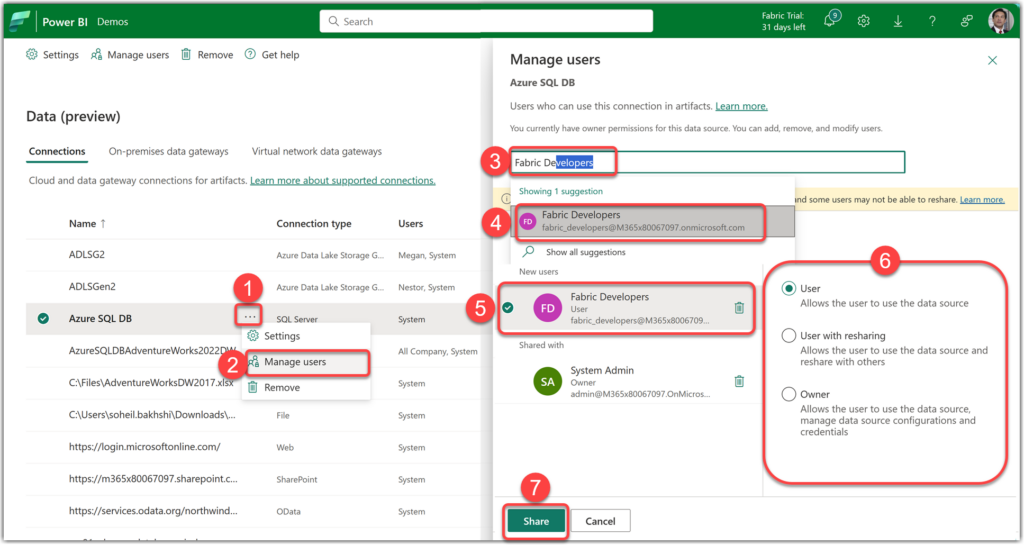Viewport: 1024px width, 545px height.
Task: Click the top Search box
Action: (486, 21)
